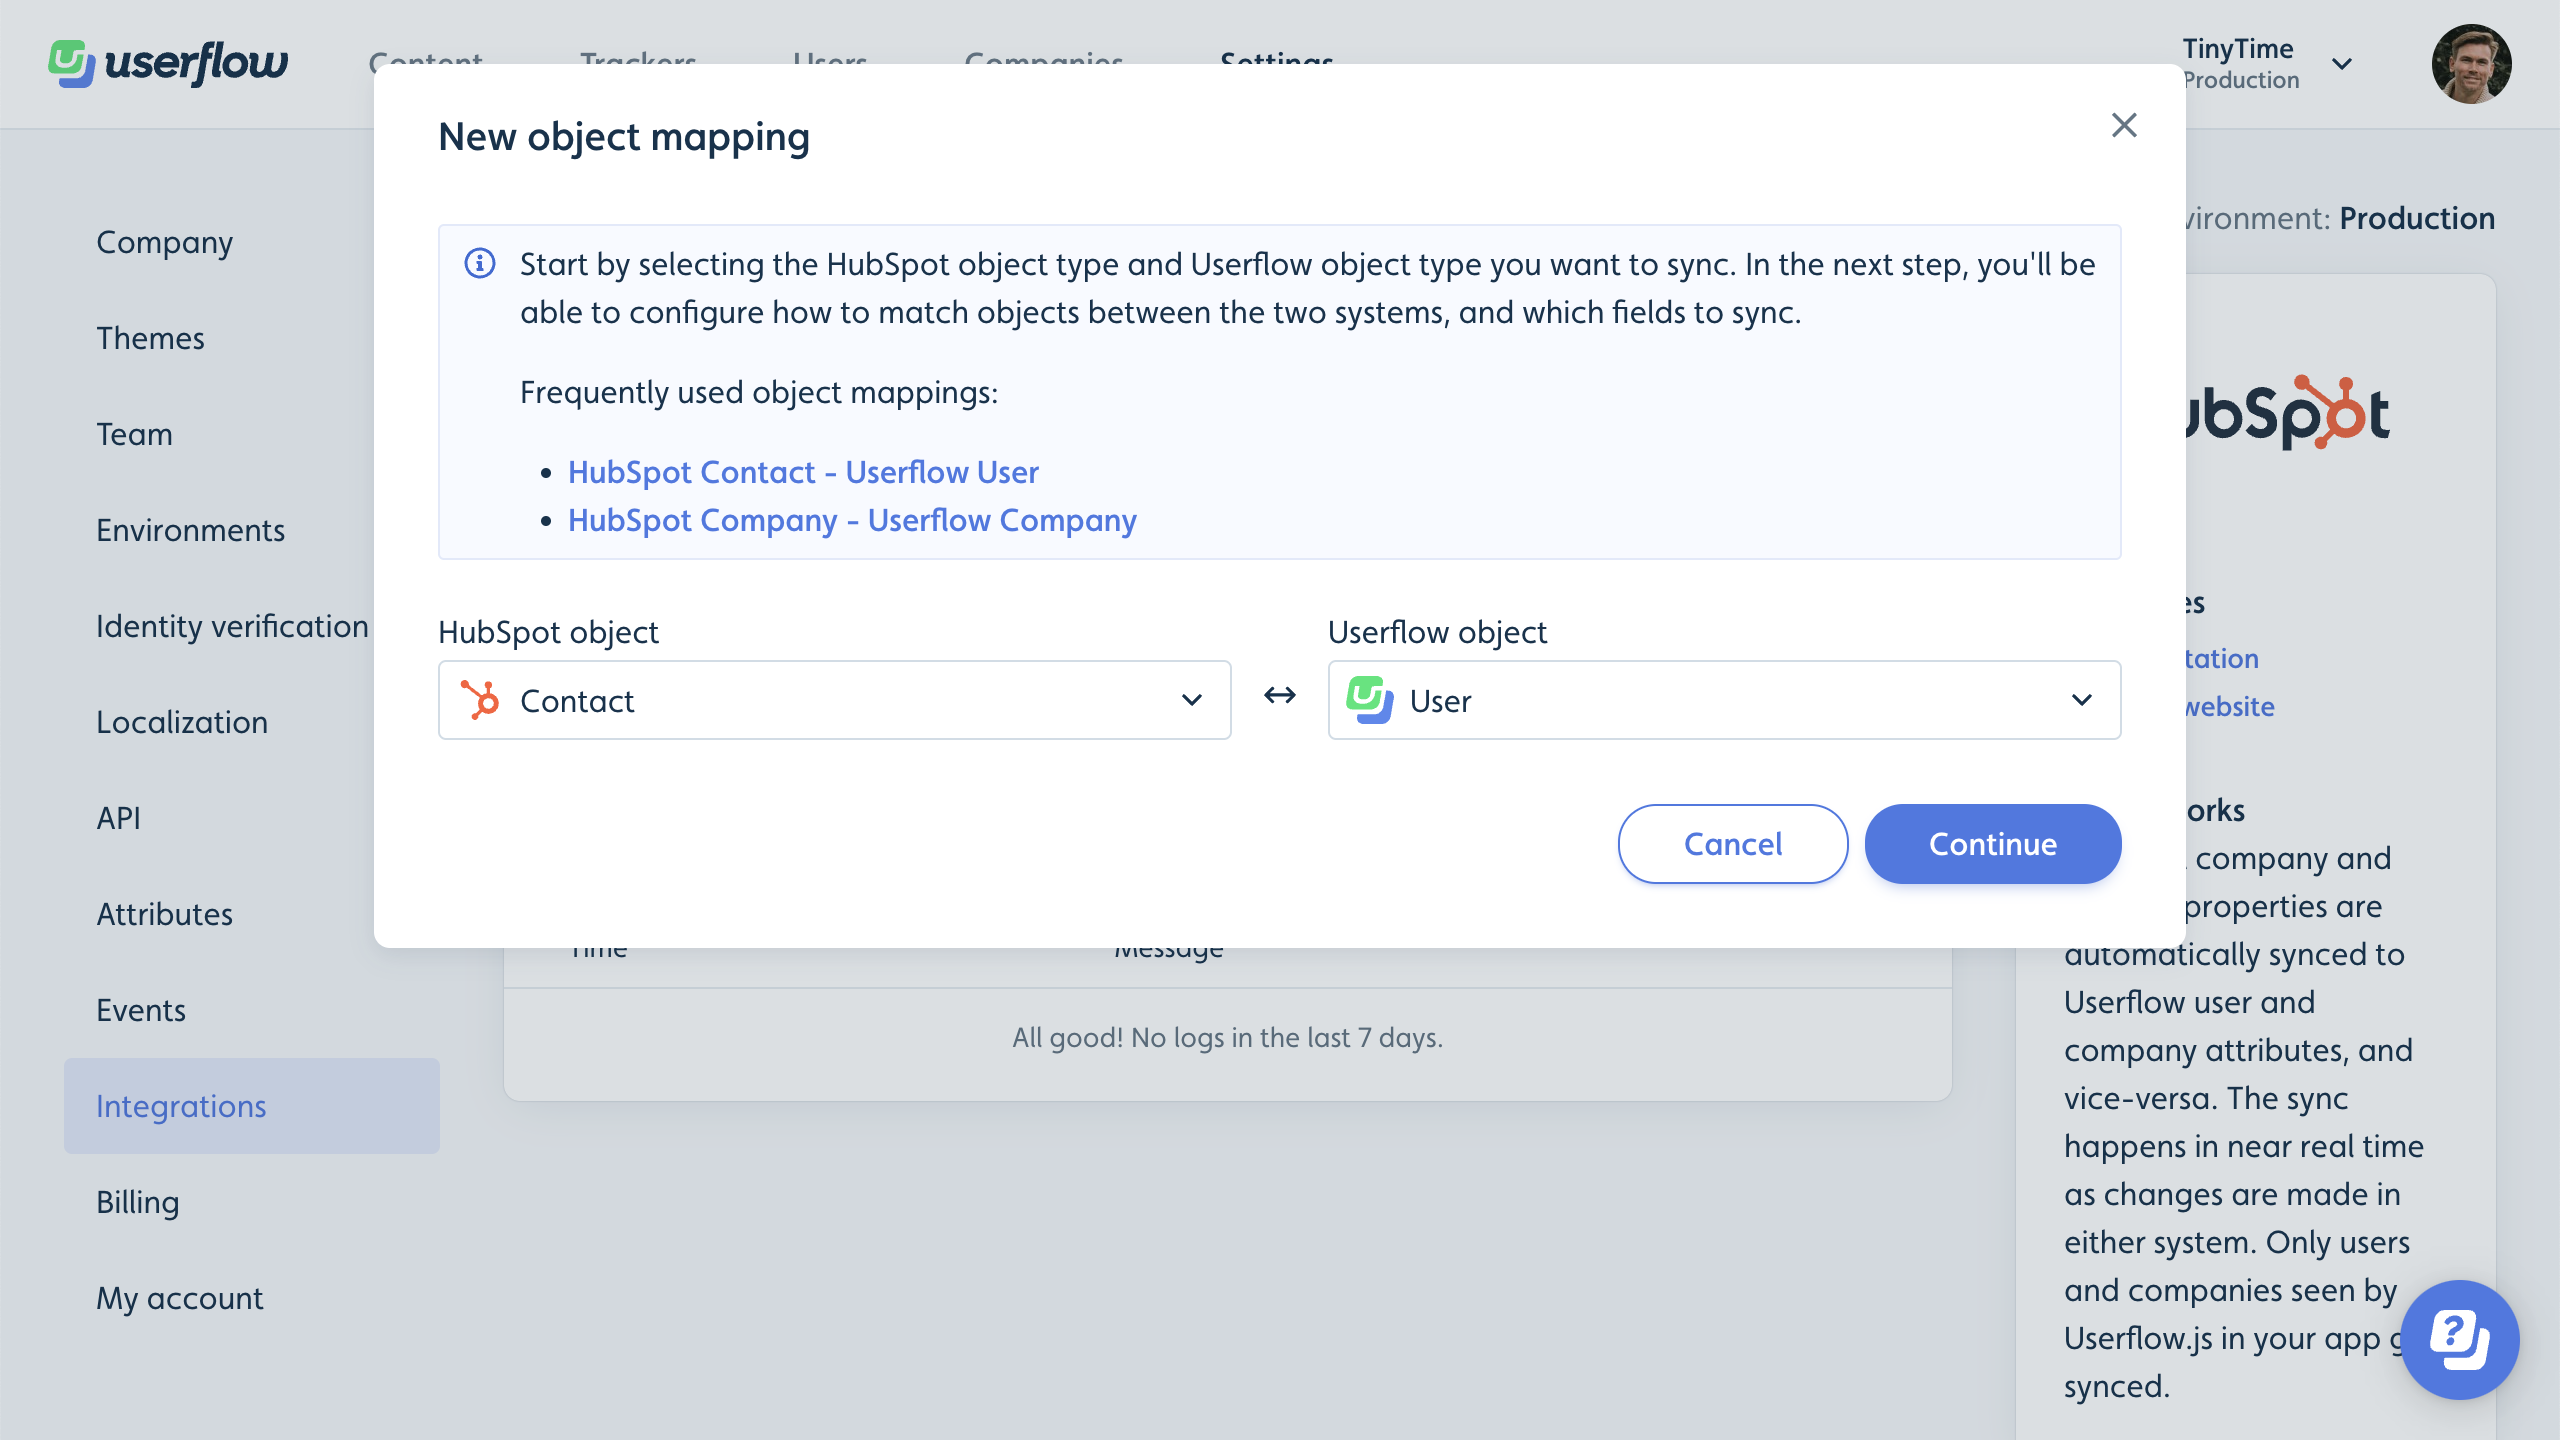Click the chevron beside TinyTime Production
This screenshot has height=1440, width=2560.
click(2342, 64)
